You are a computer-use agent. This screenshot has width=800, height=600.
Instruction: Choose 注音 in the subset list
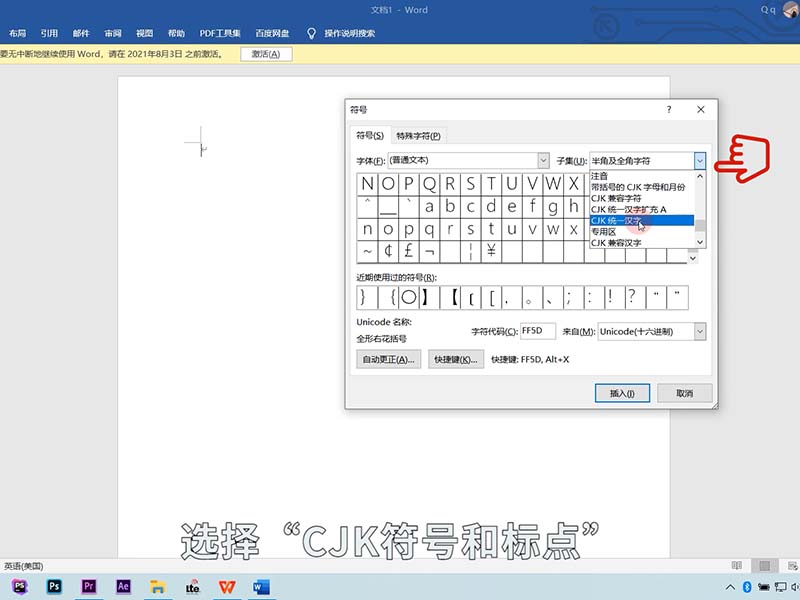tap(642, 176)
